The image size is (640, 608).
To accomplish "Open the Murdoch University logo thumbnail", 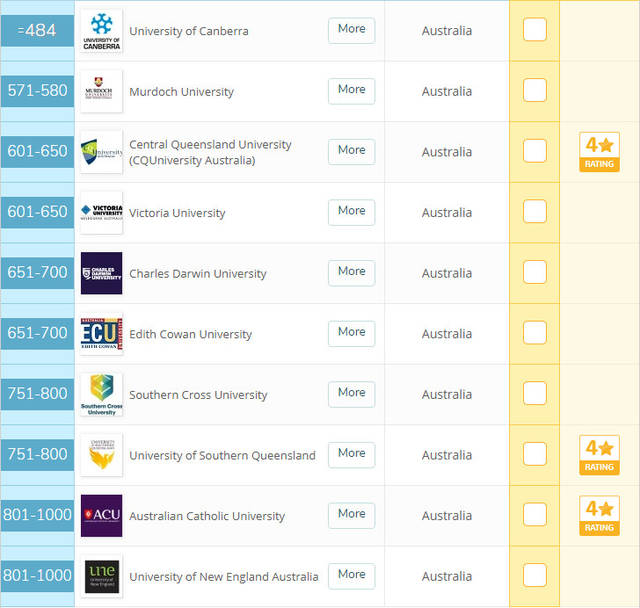I will pyautogui.click(x=102, y=91).
